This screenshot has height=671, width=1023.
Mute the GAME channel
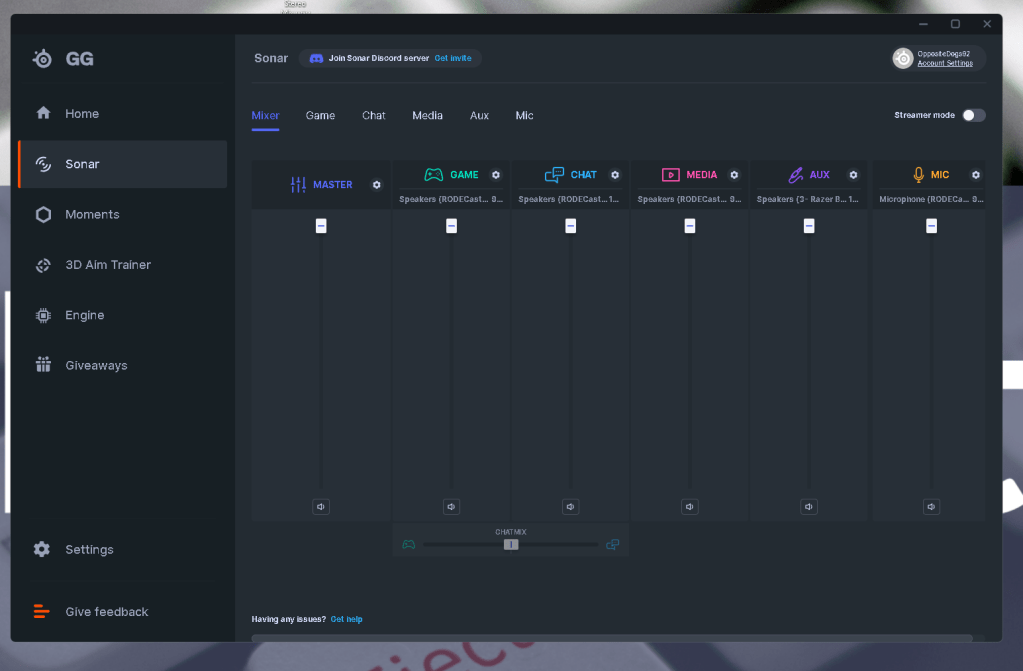click(x=451, y=507)
